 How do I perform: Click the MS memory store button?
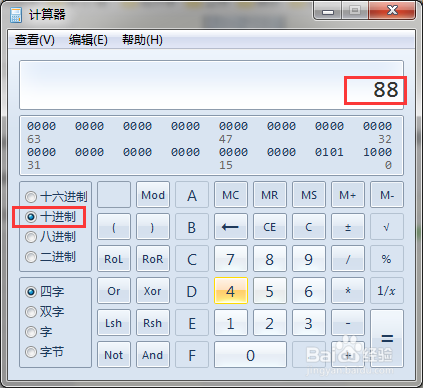[x=309, y=195]
